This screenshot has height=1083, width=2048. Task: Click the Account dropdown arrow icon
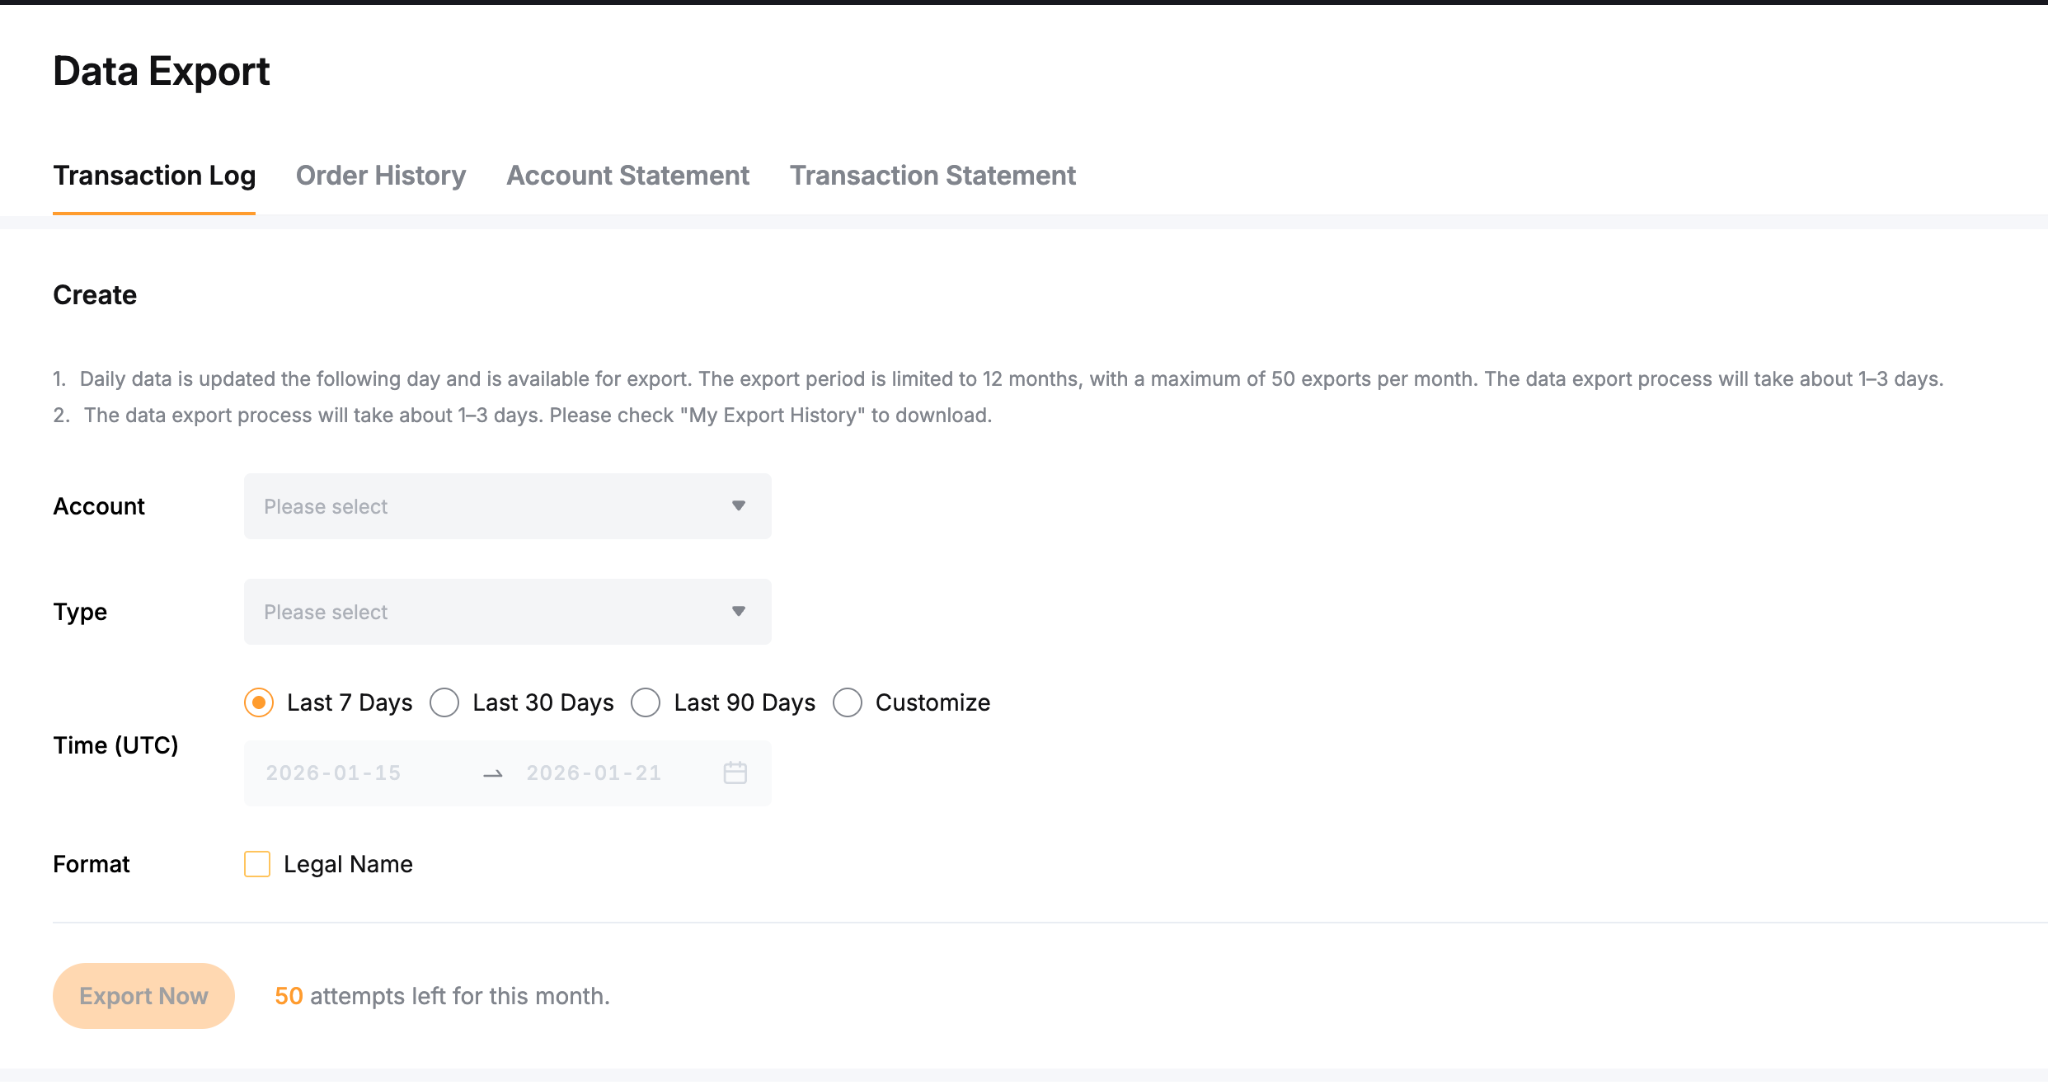(738, 506)
